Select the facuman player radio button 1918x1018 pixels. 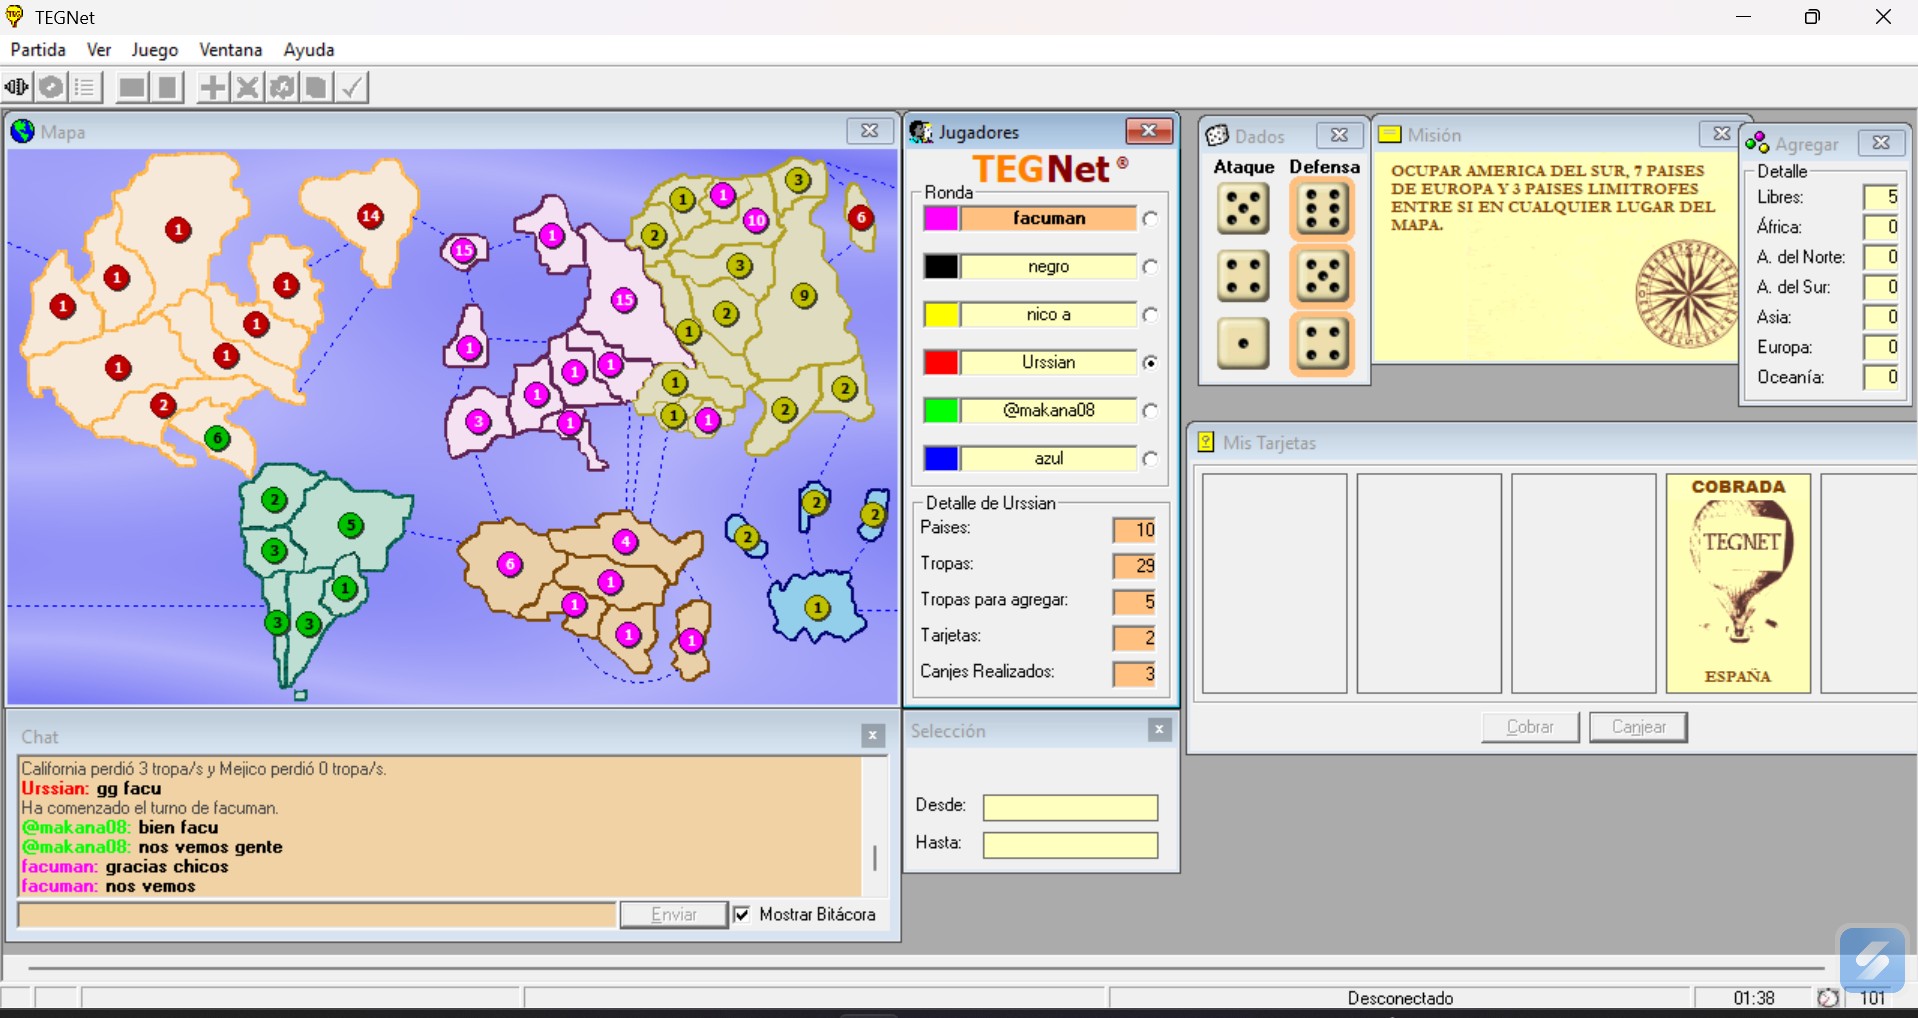[1151, 219]
